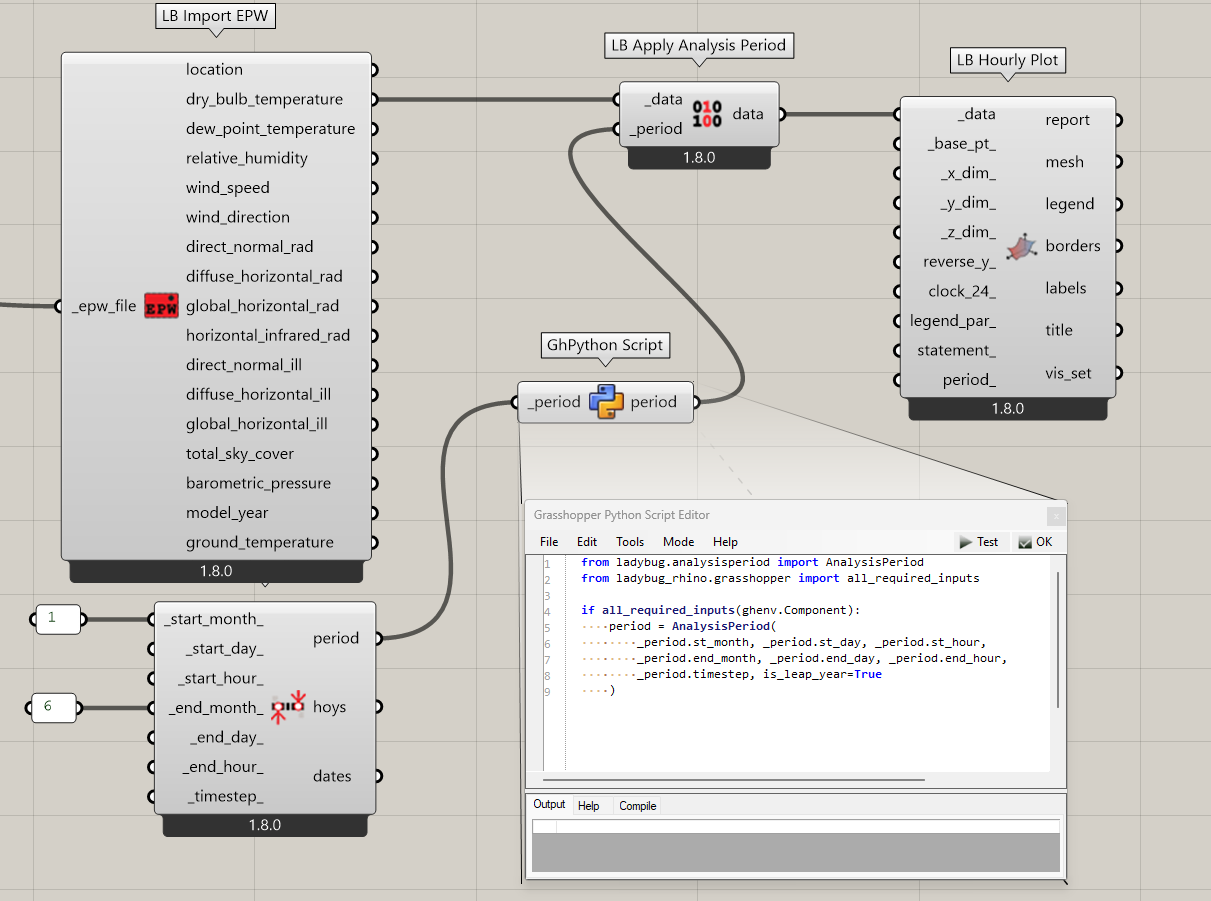Click the vis_set output on Hourly Plot

1068,373
